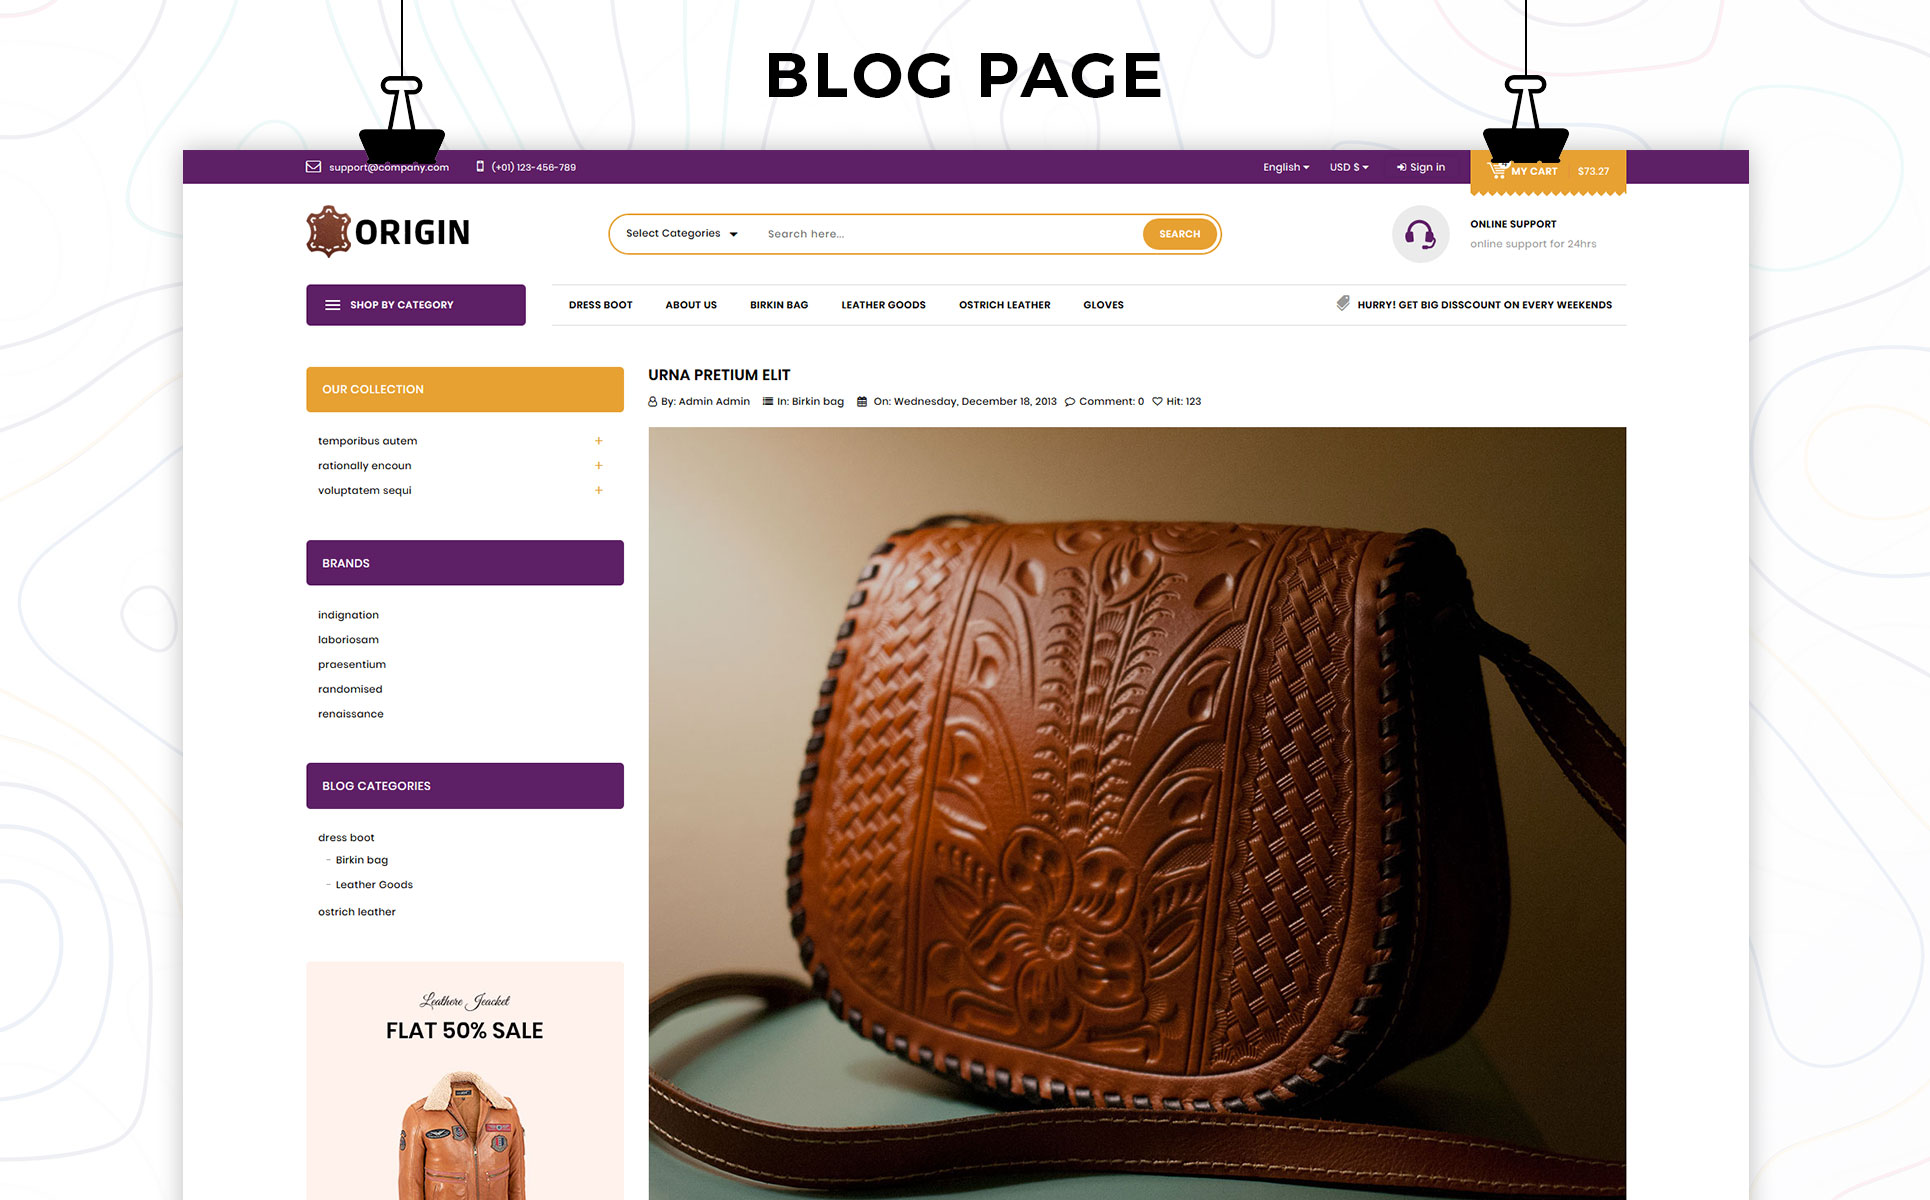This screenshot has width=1930, height=1200.
Task: Click the Origin leather logo
Action: coord(388,232)
